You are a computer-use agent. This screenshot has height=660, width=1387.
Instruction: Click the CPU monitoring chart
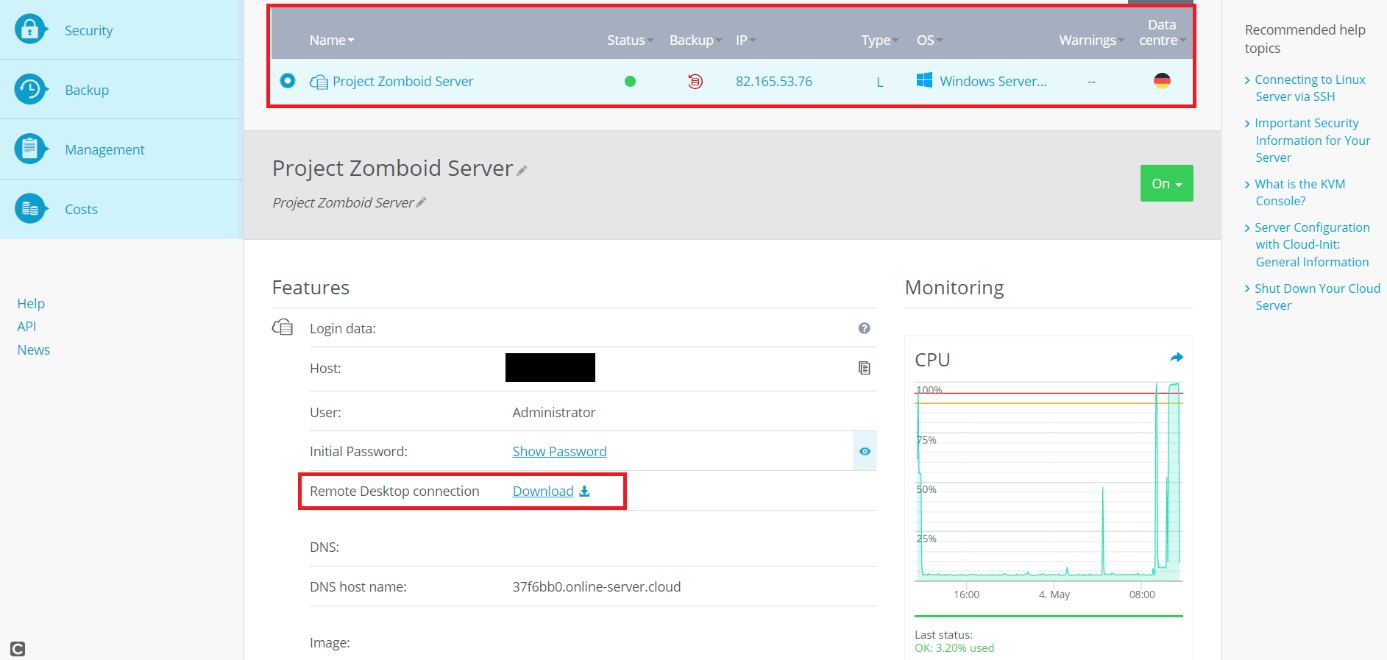(1048, 481)
